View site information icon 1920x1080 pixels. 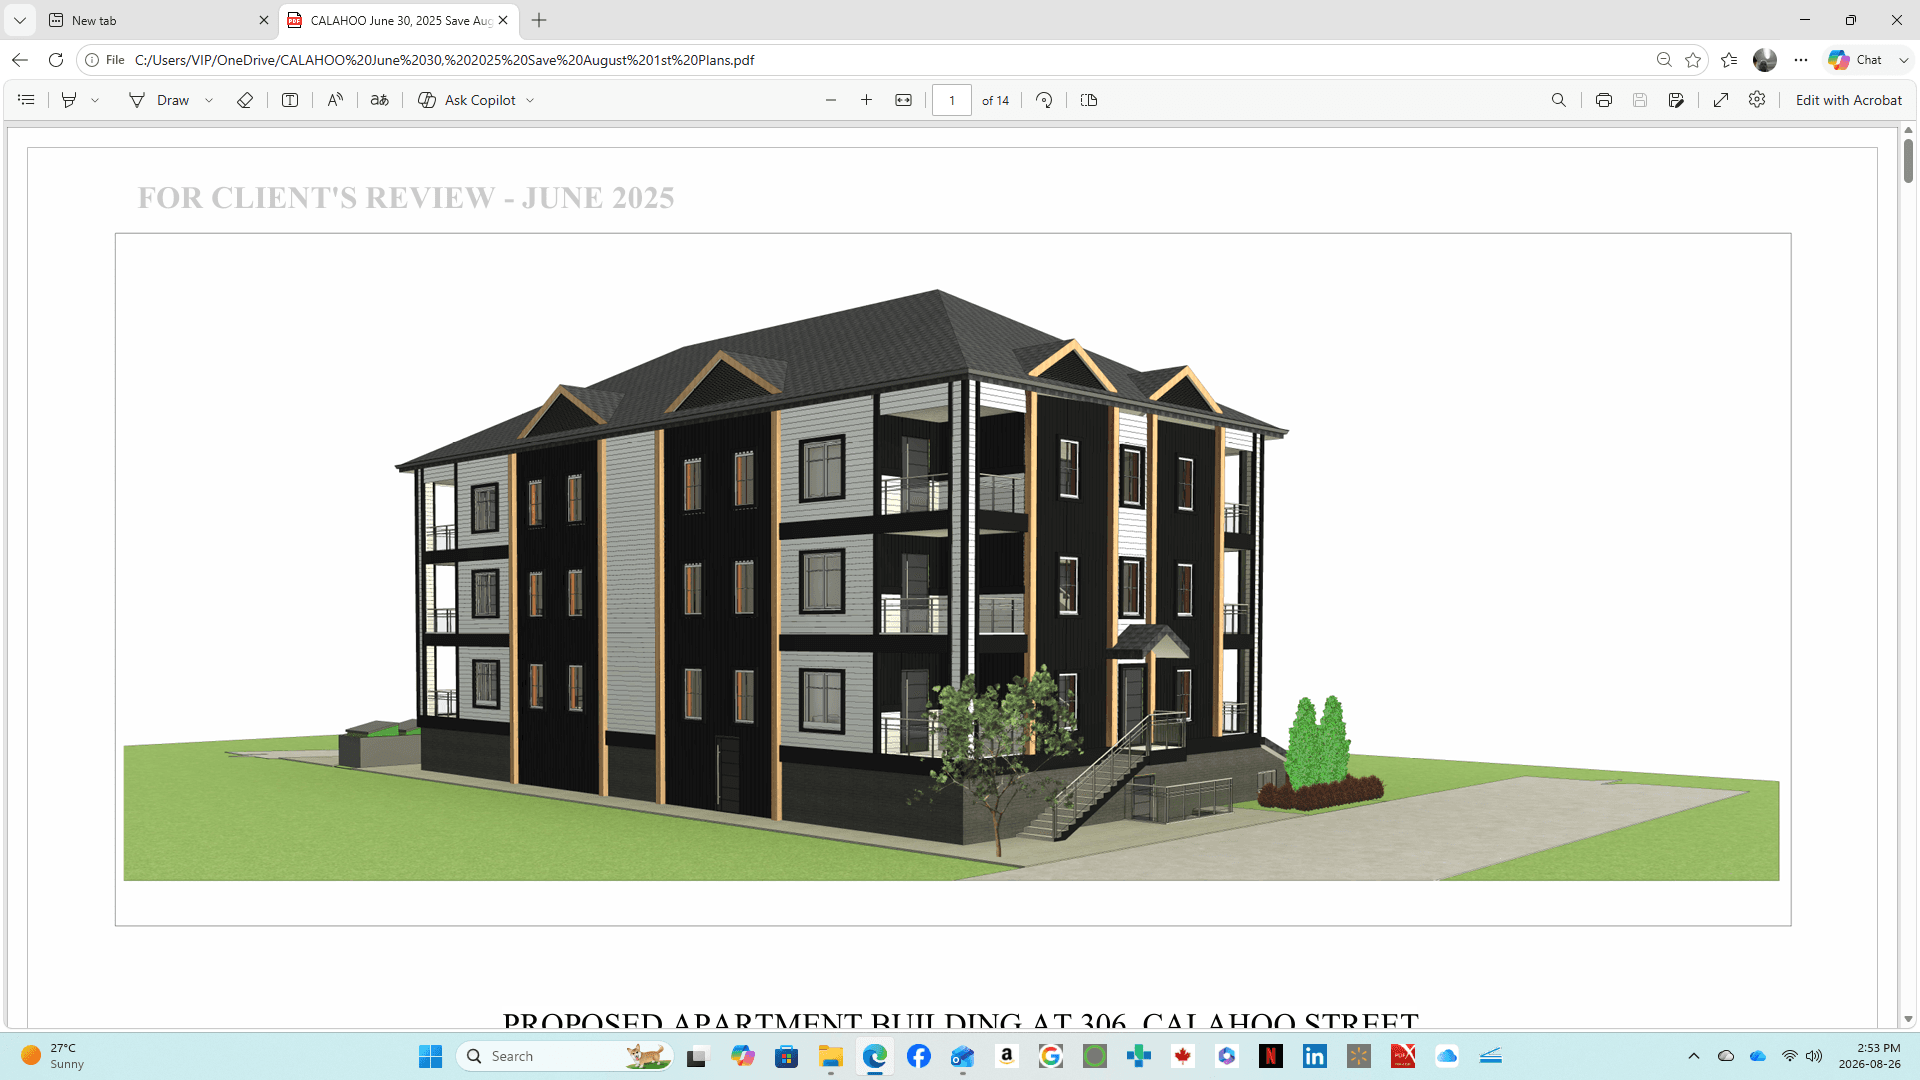coord(92,60)
